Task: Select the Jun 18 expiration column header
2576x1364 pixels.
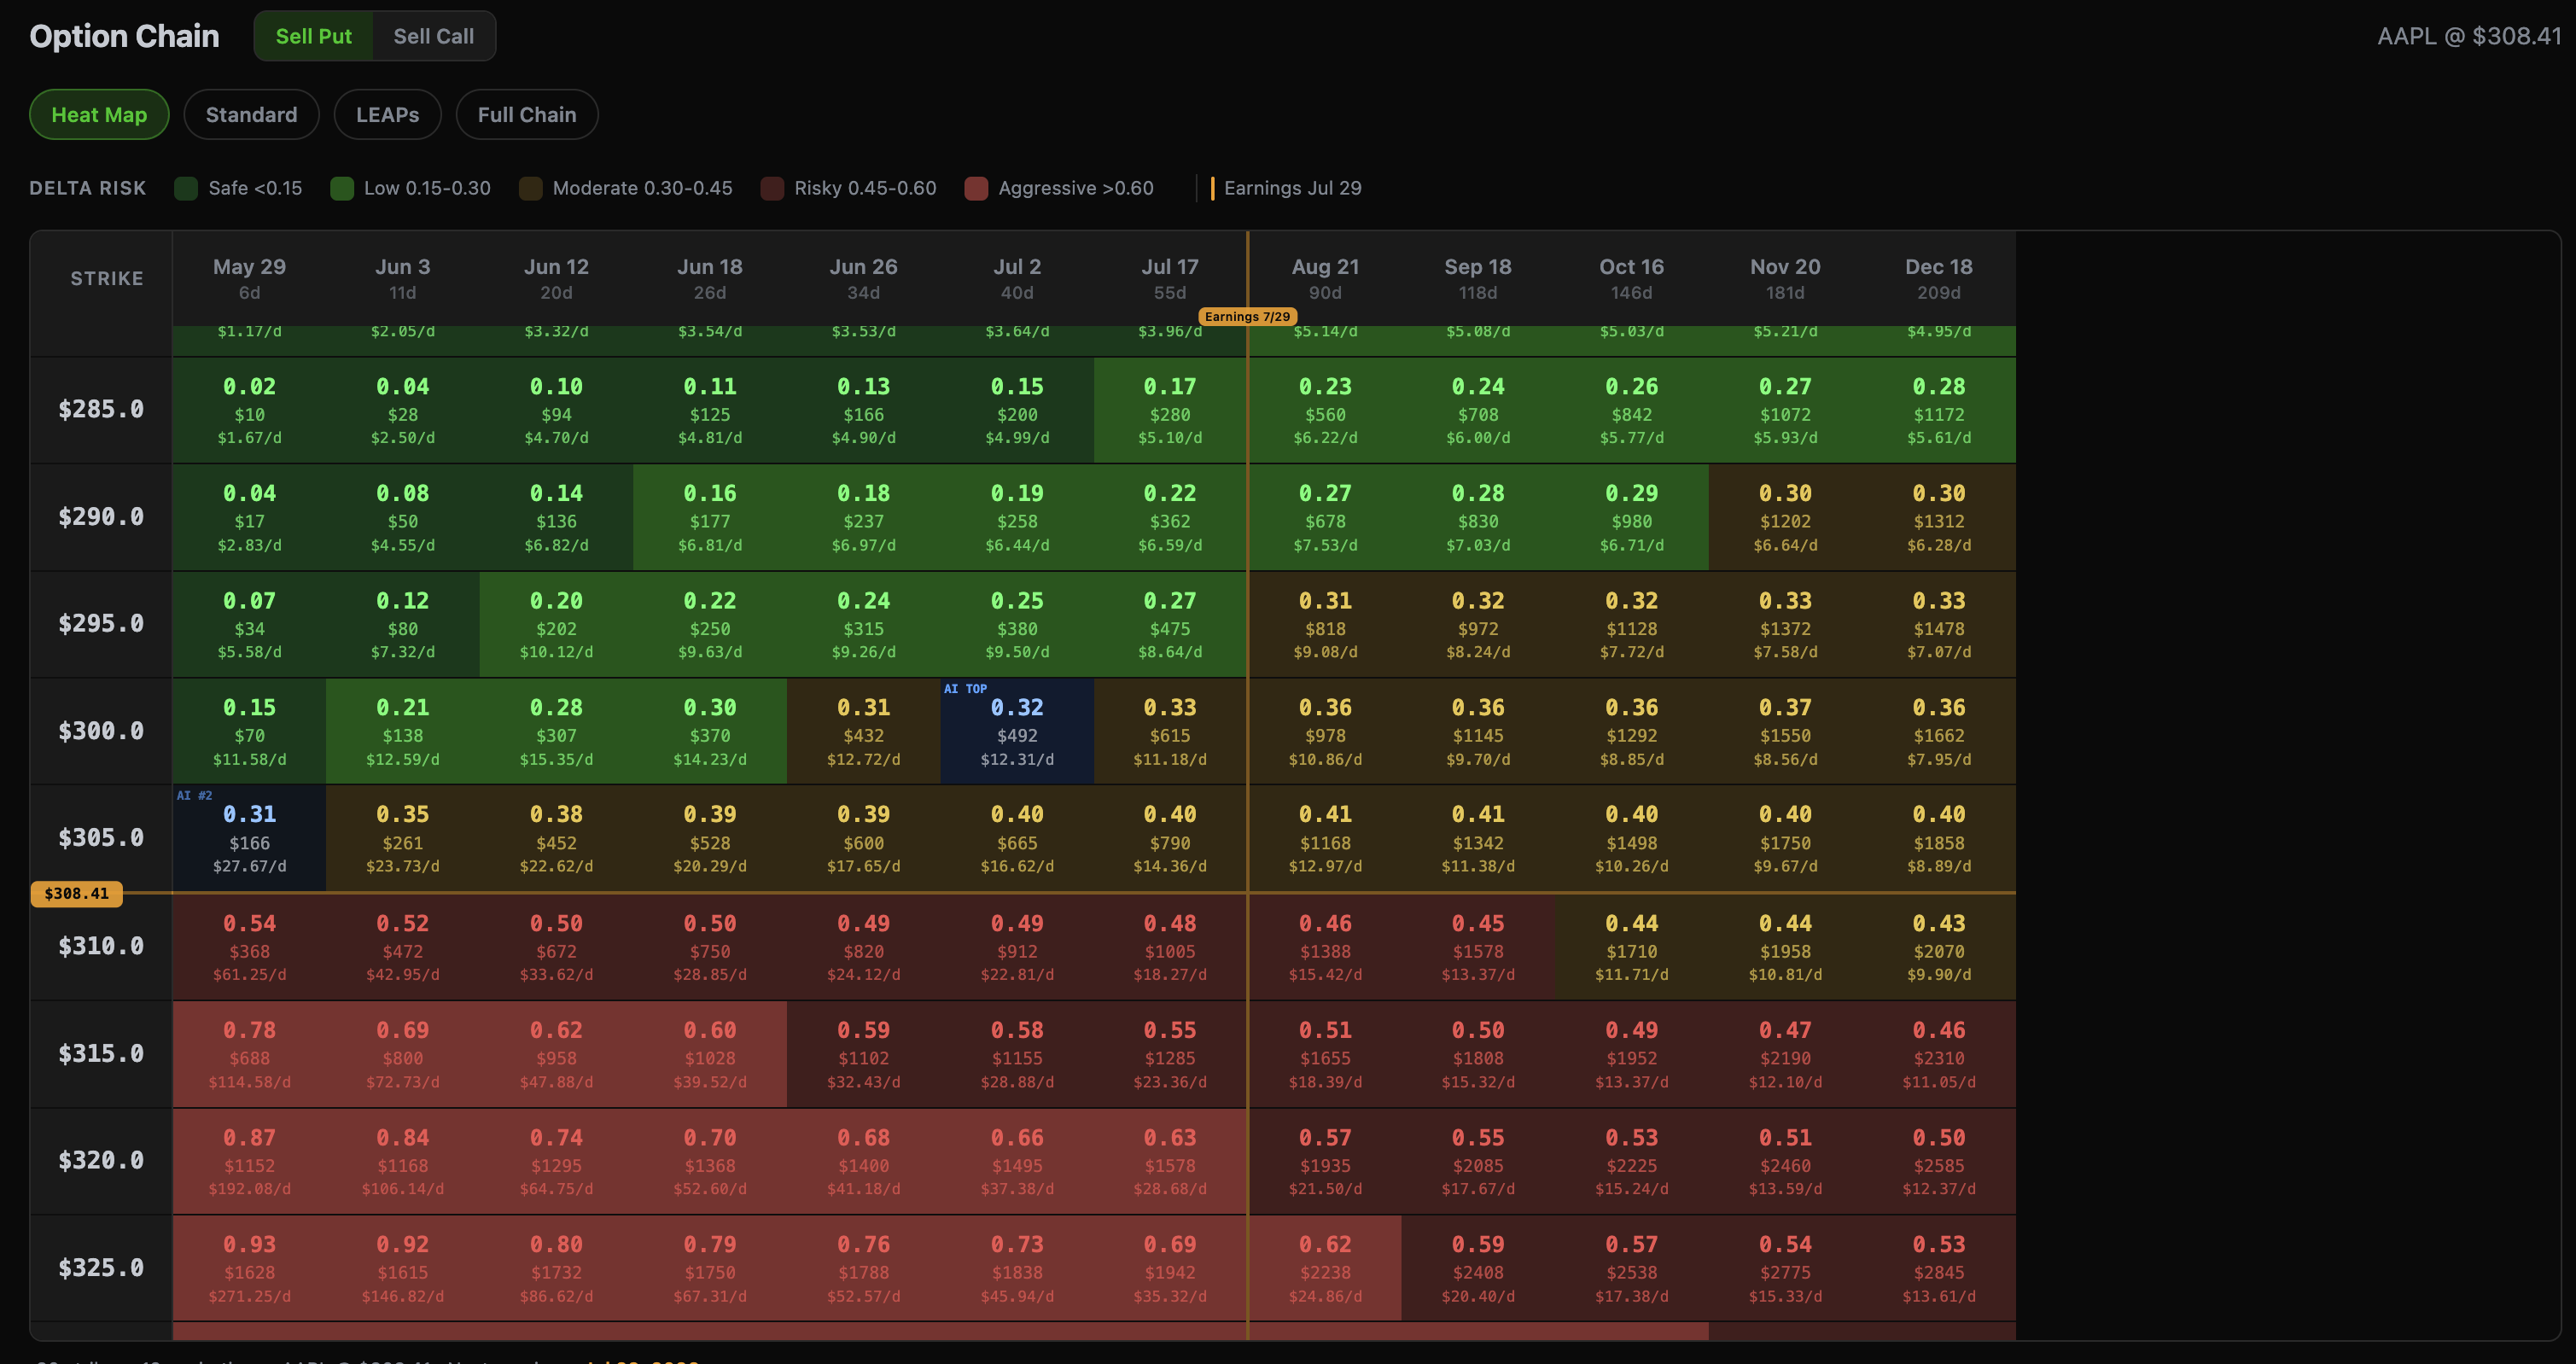Action: [710, 278]
